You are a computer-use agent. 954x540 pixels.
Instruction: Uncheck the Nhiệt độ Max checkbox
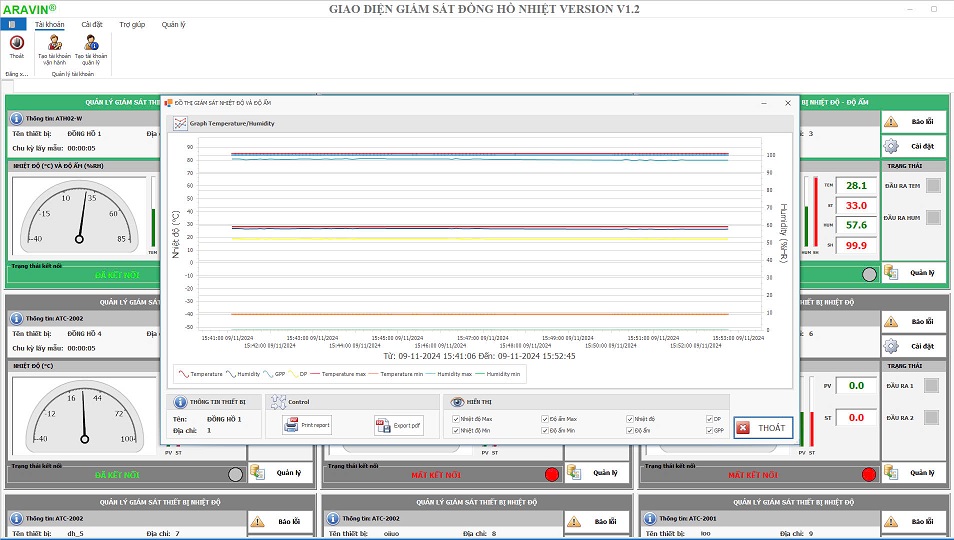coord(457,419)
